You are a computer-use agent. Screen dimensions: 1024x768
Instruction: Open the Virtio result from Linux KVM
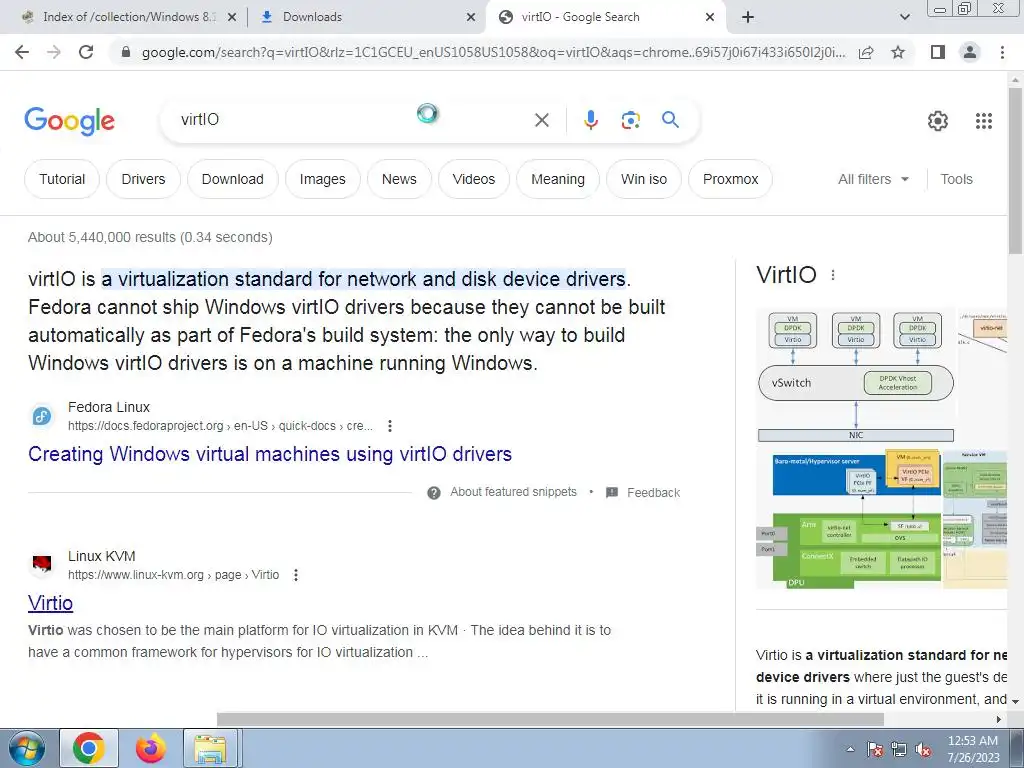click(50, 603)
